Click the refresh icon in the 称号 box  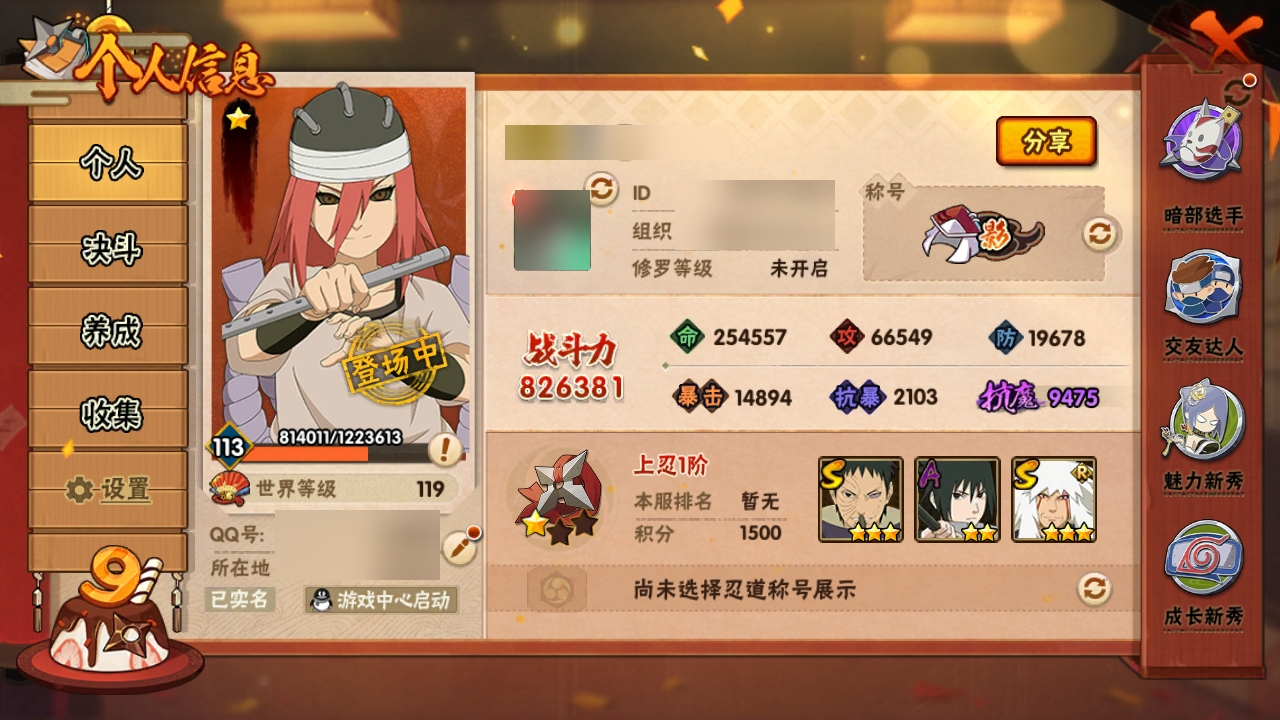(x=1098, y=234)
